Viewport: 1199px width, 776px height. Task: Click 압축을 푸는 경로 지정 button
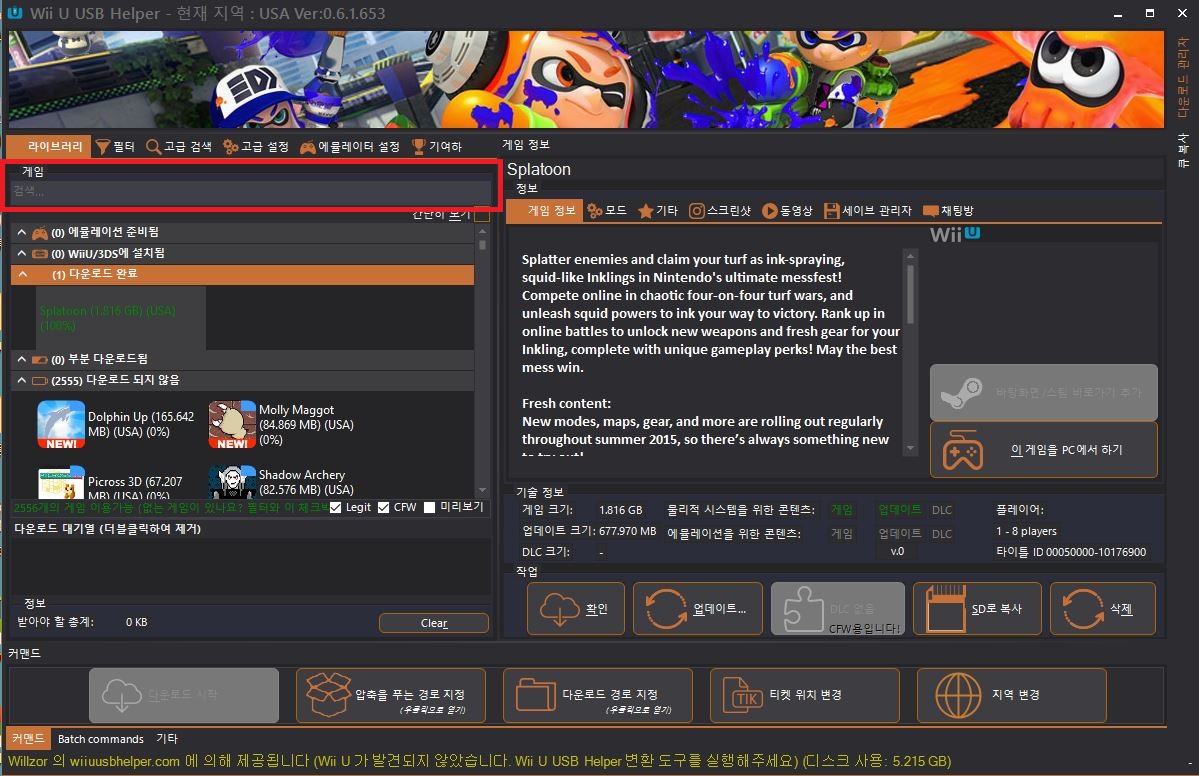(x=391, y=695)
